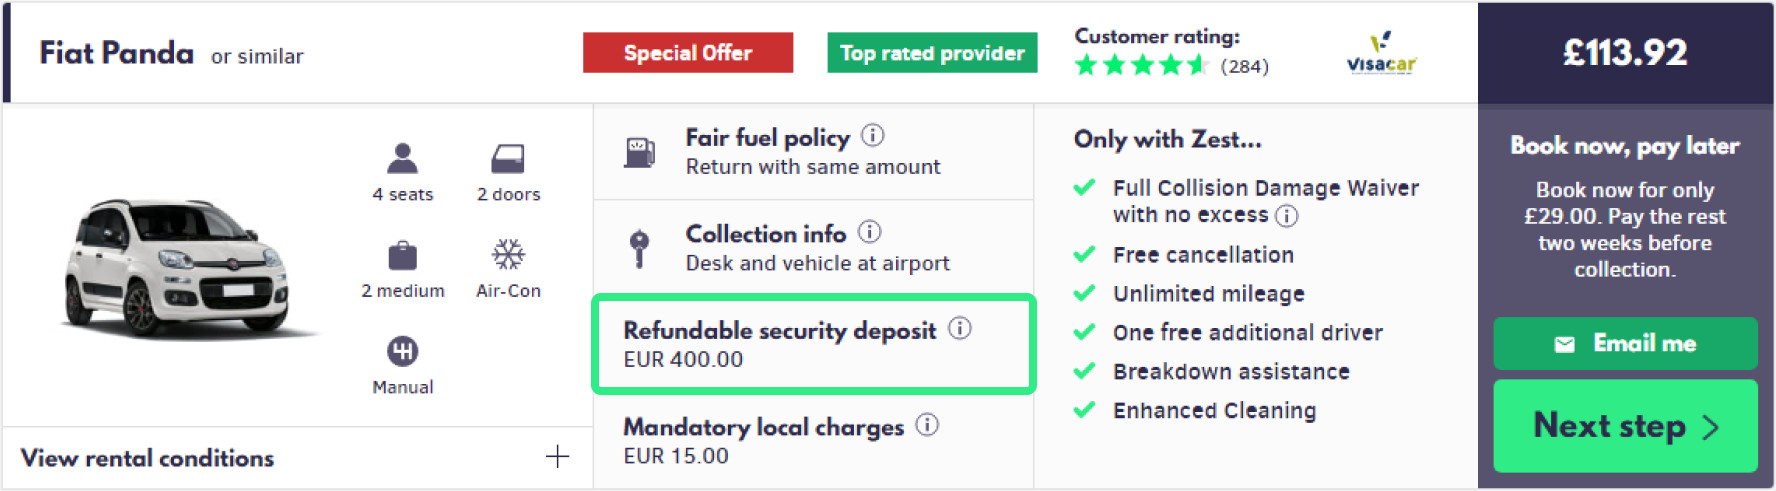This screenshot has height=491, width=1776.
Task: Click the Top rated provider green badge
Action: [x=932, y=53]
